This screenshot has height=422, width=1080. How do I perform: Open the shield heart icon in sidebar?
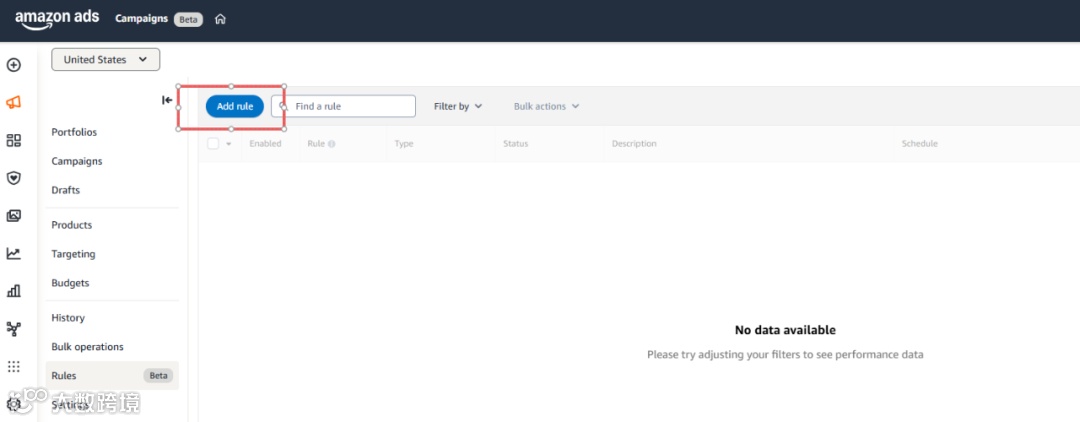coord(14,178)
